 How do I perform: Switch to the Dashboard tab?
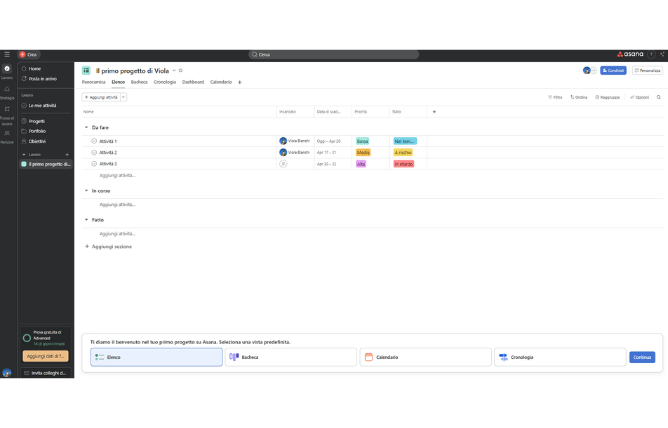(193, 82)
